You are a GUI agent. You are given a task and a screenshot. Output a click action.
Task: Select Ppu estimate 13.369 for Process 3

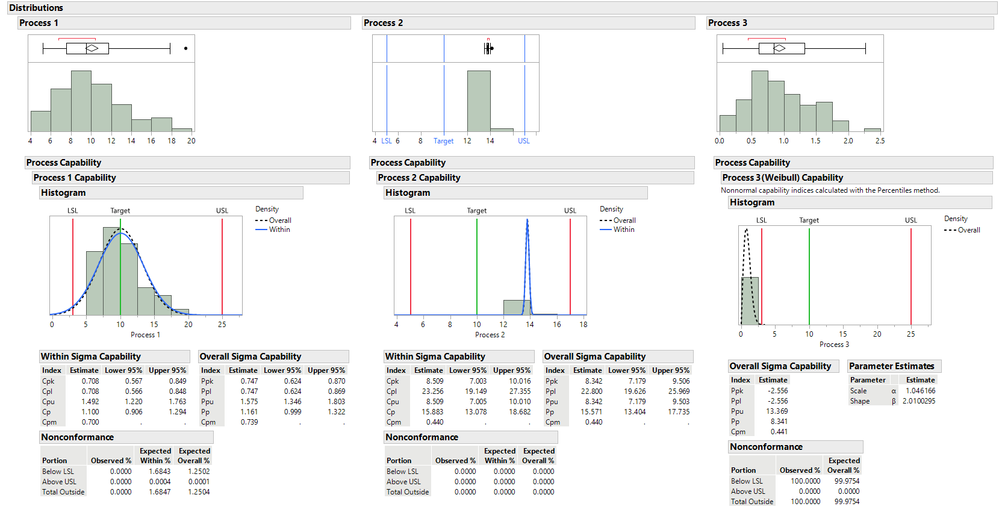pos(777,411)
